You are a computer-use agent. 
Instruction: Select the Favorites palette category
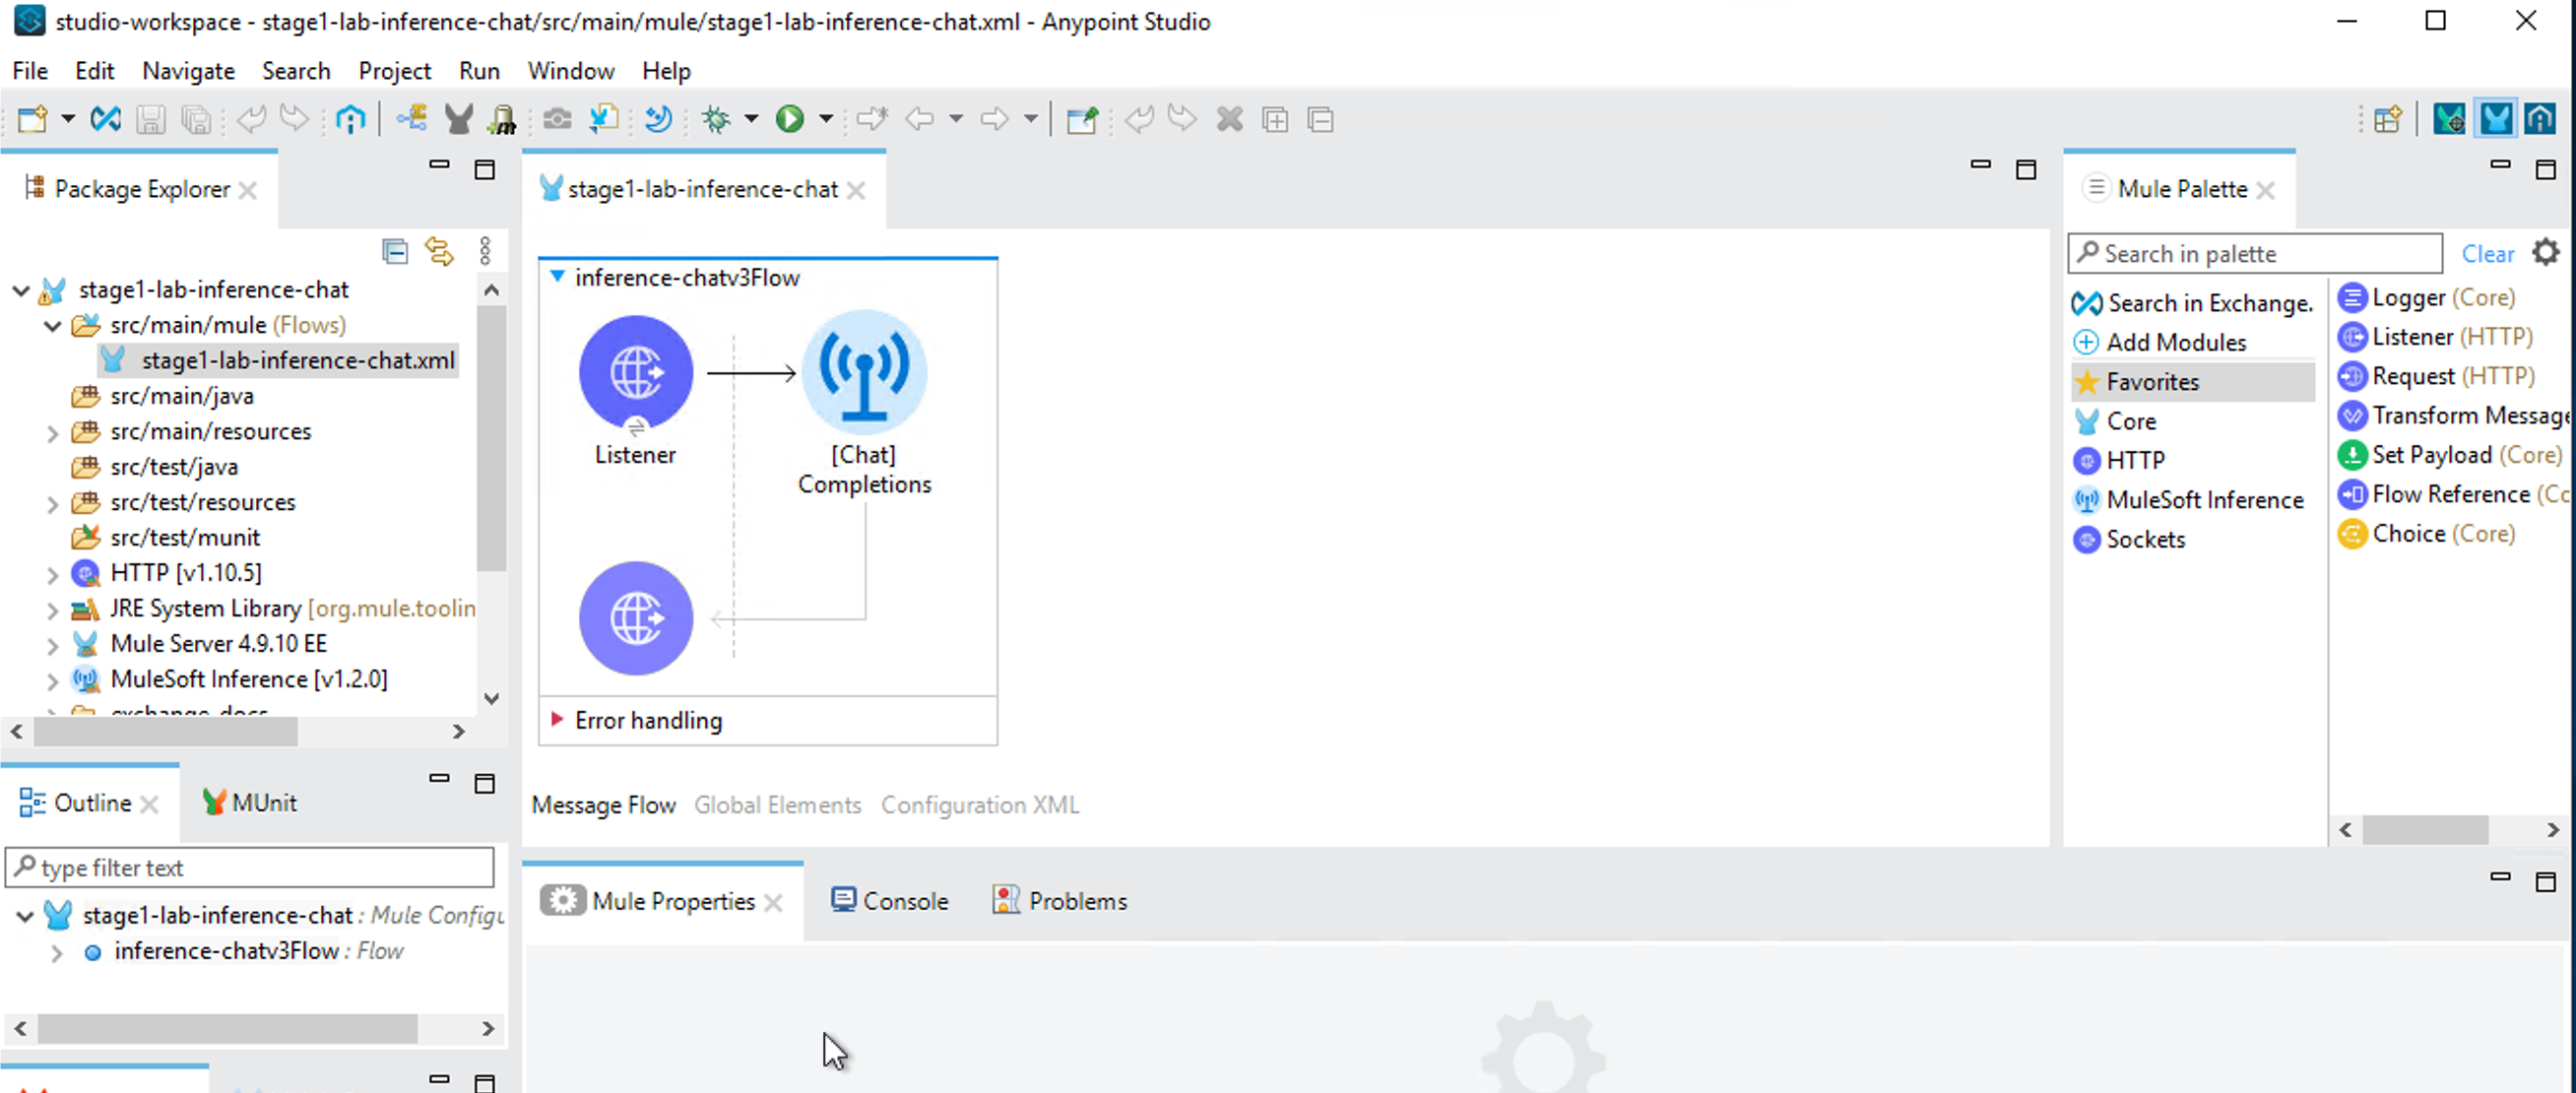pyautogui.click(x=2151, y=381)
